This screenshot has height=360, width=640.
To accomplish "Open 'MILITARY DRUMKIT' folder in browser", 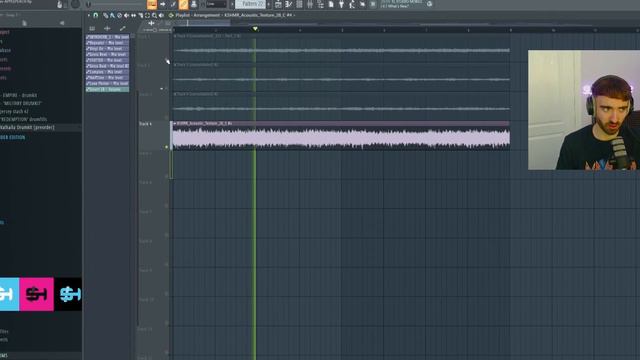I will pos(22,103).
